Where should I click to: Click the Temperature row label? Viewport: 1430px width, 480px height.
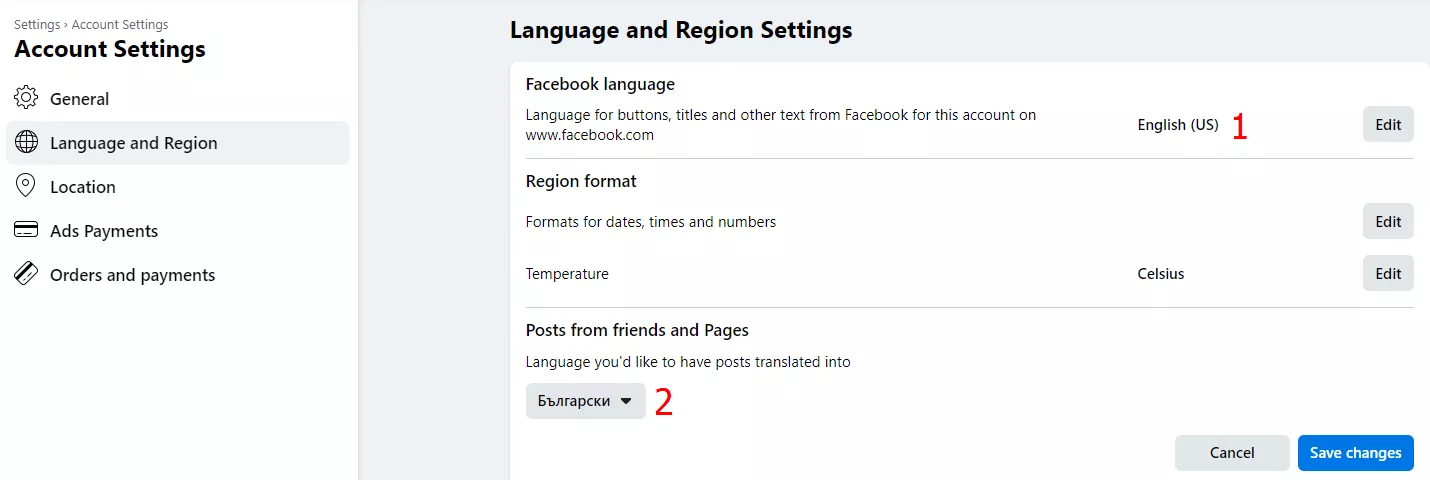click(x=567, y=274)
